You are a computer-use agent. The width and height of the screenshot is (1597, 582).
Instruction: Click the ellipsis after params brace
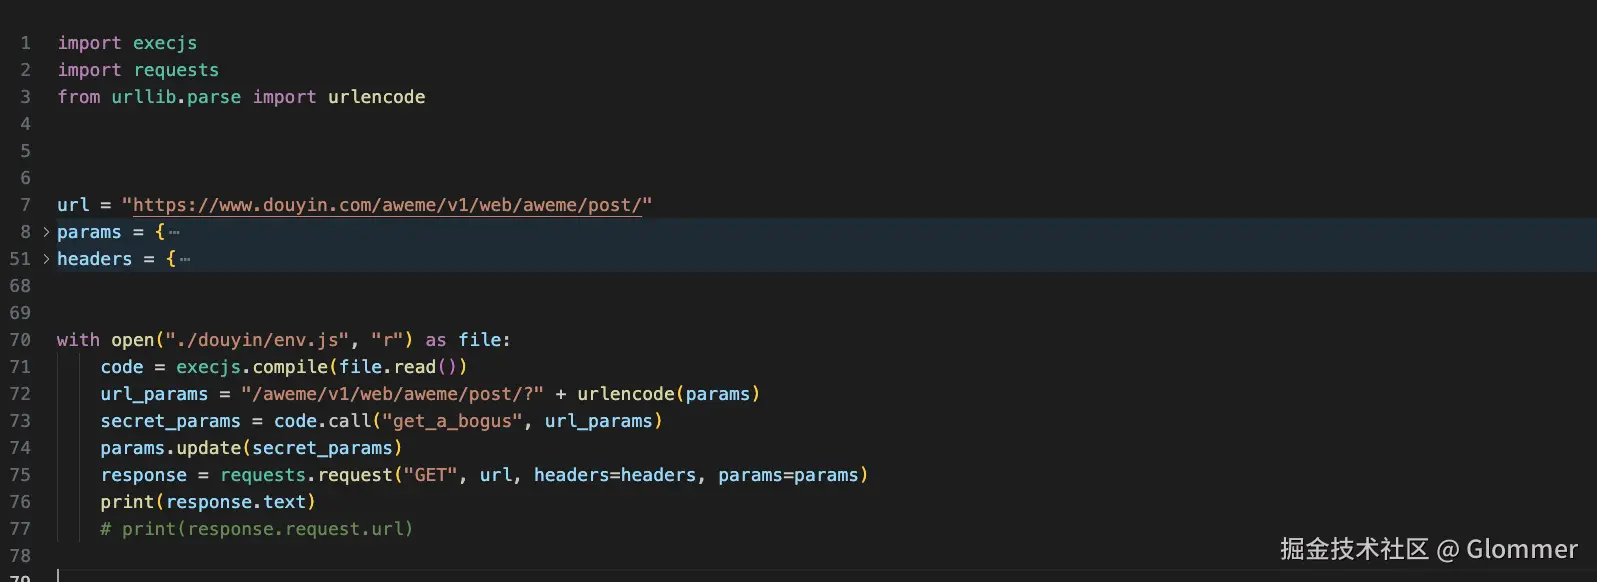pyautogui.click(x=175, y=232)
